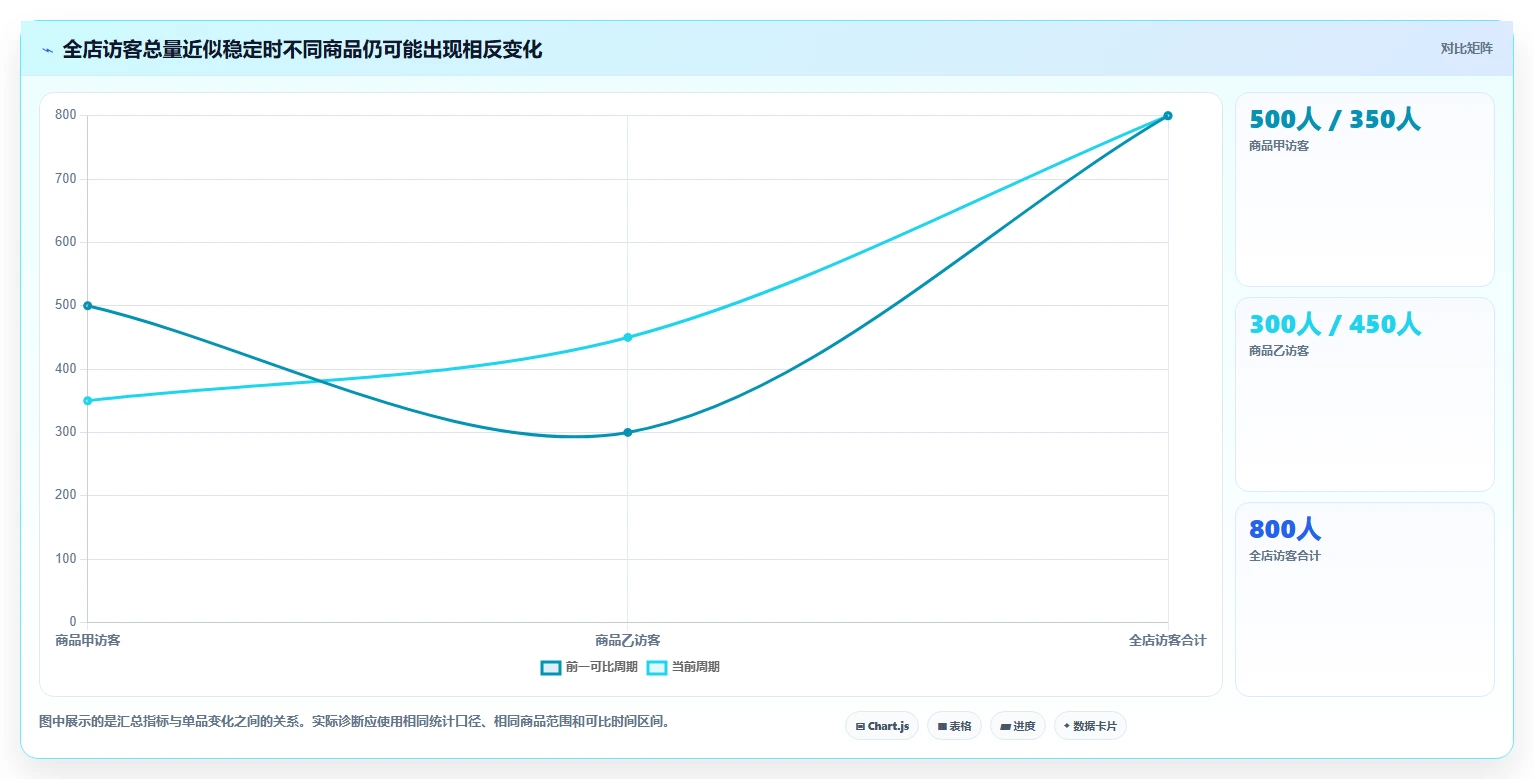Image resolution: width=1534 pixels, height=779 pixels.
Task: Click the 对比矩阵 label in header
Action: (1466, 48)
